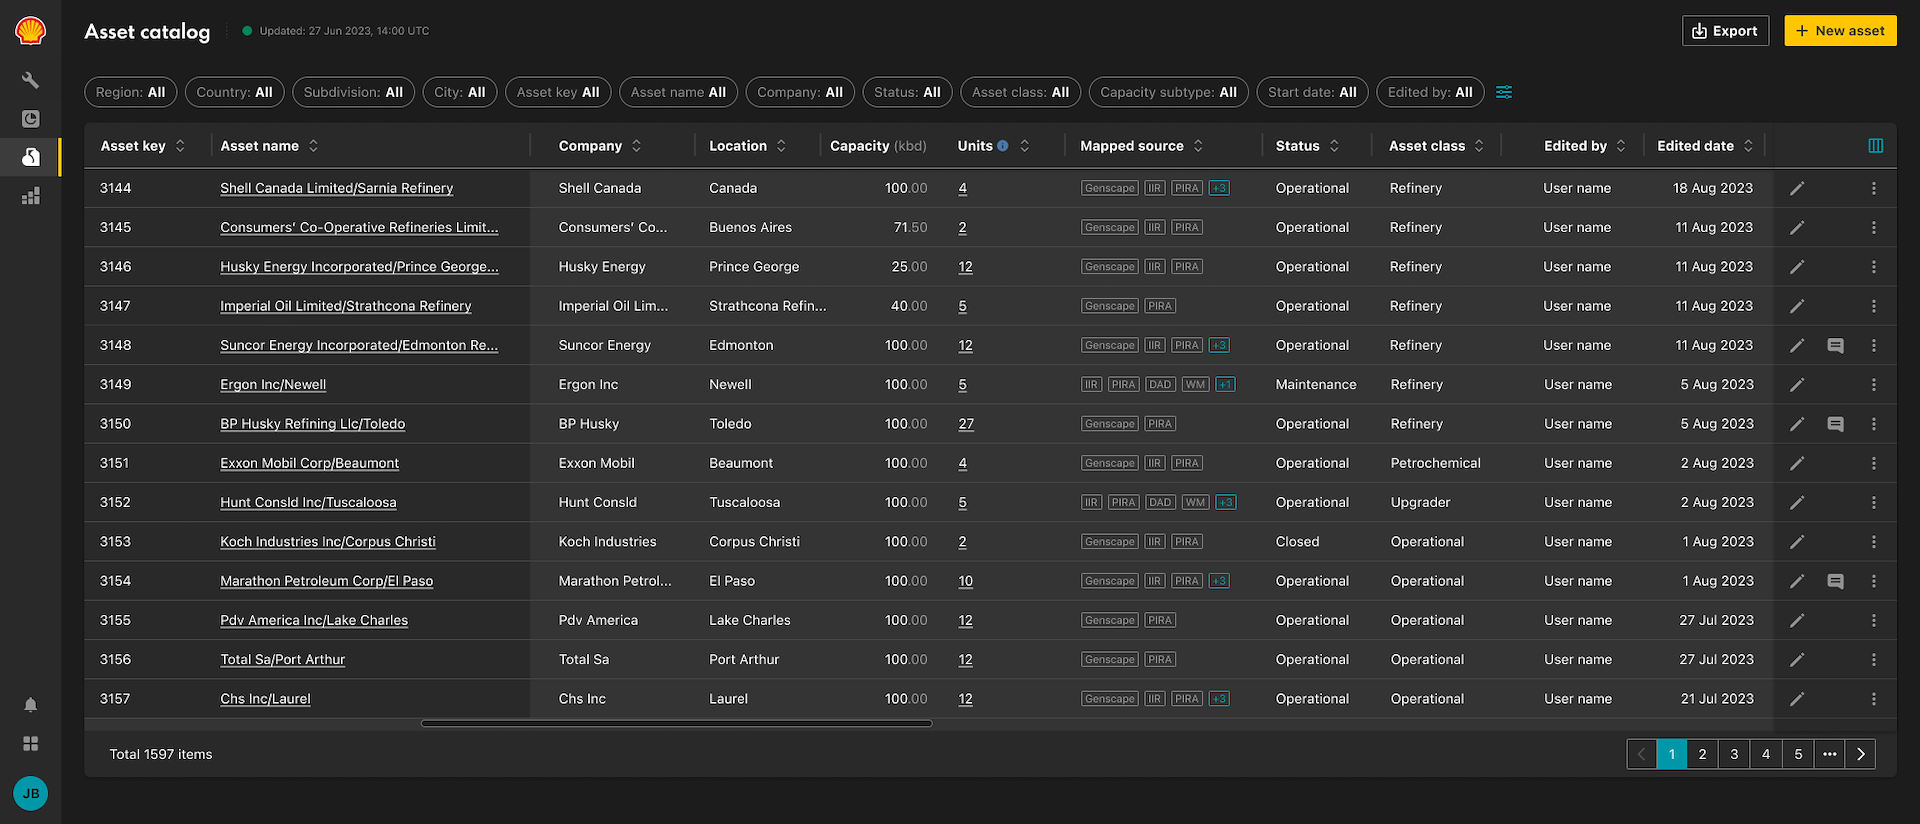Screen dimensions: 1920x824
Task: Open Imperial Oil Limited/Strathcona Refinery link
Action: point(346,306)
